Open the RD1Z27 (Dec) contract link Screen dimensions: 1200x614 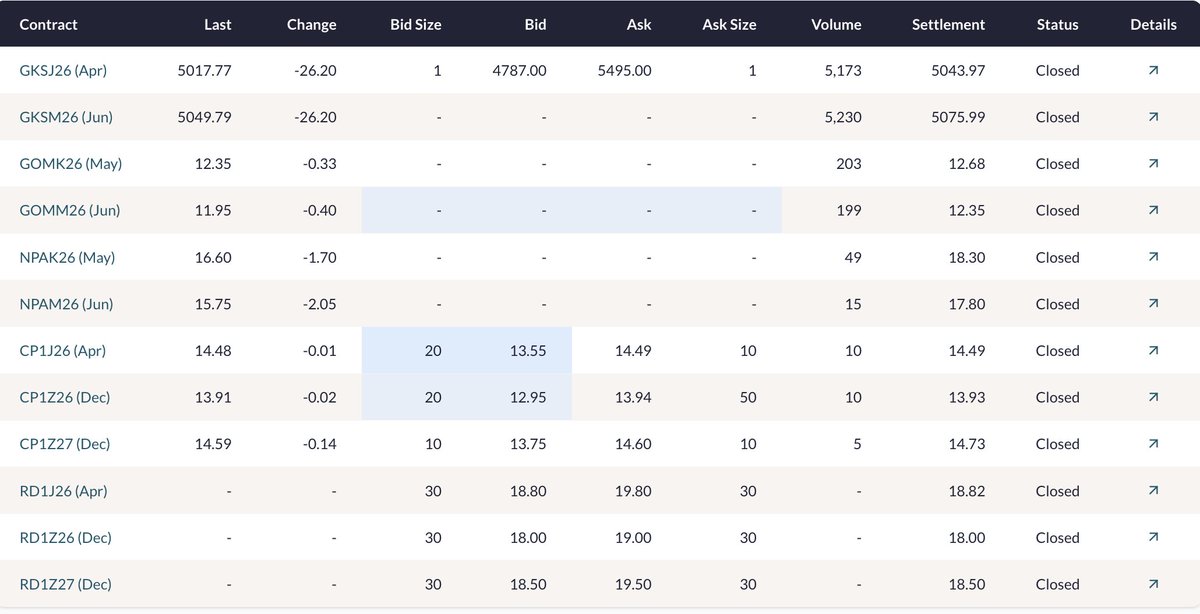(65, 584)
